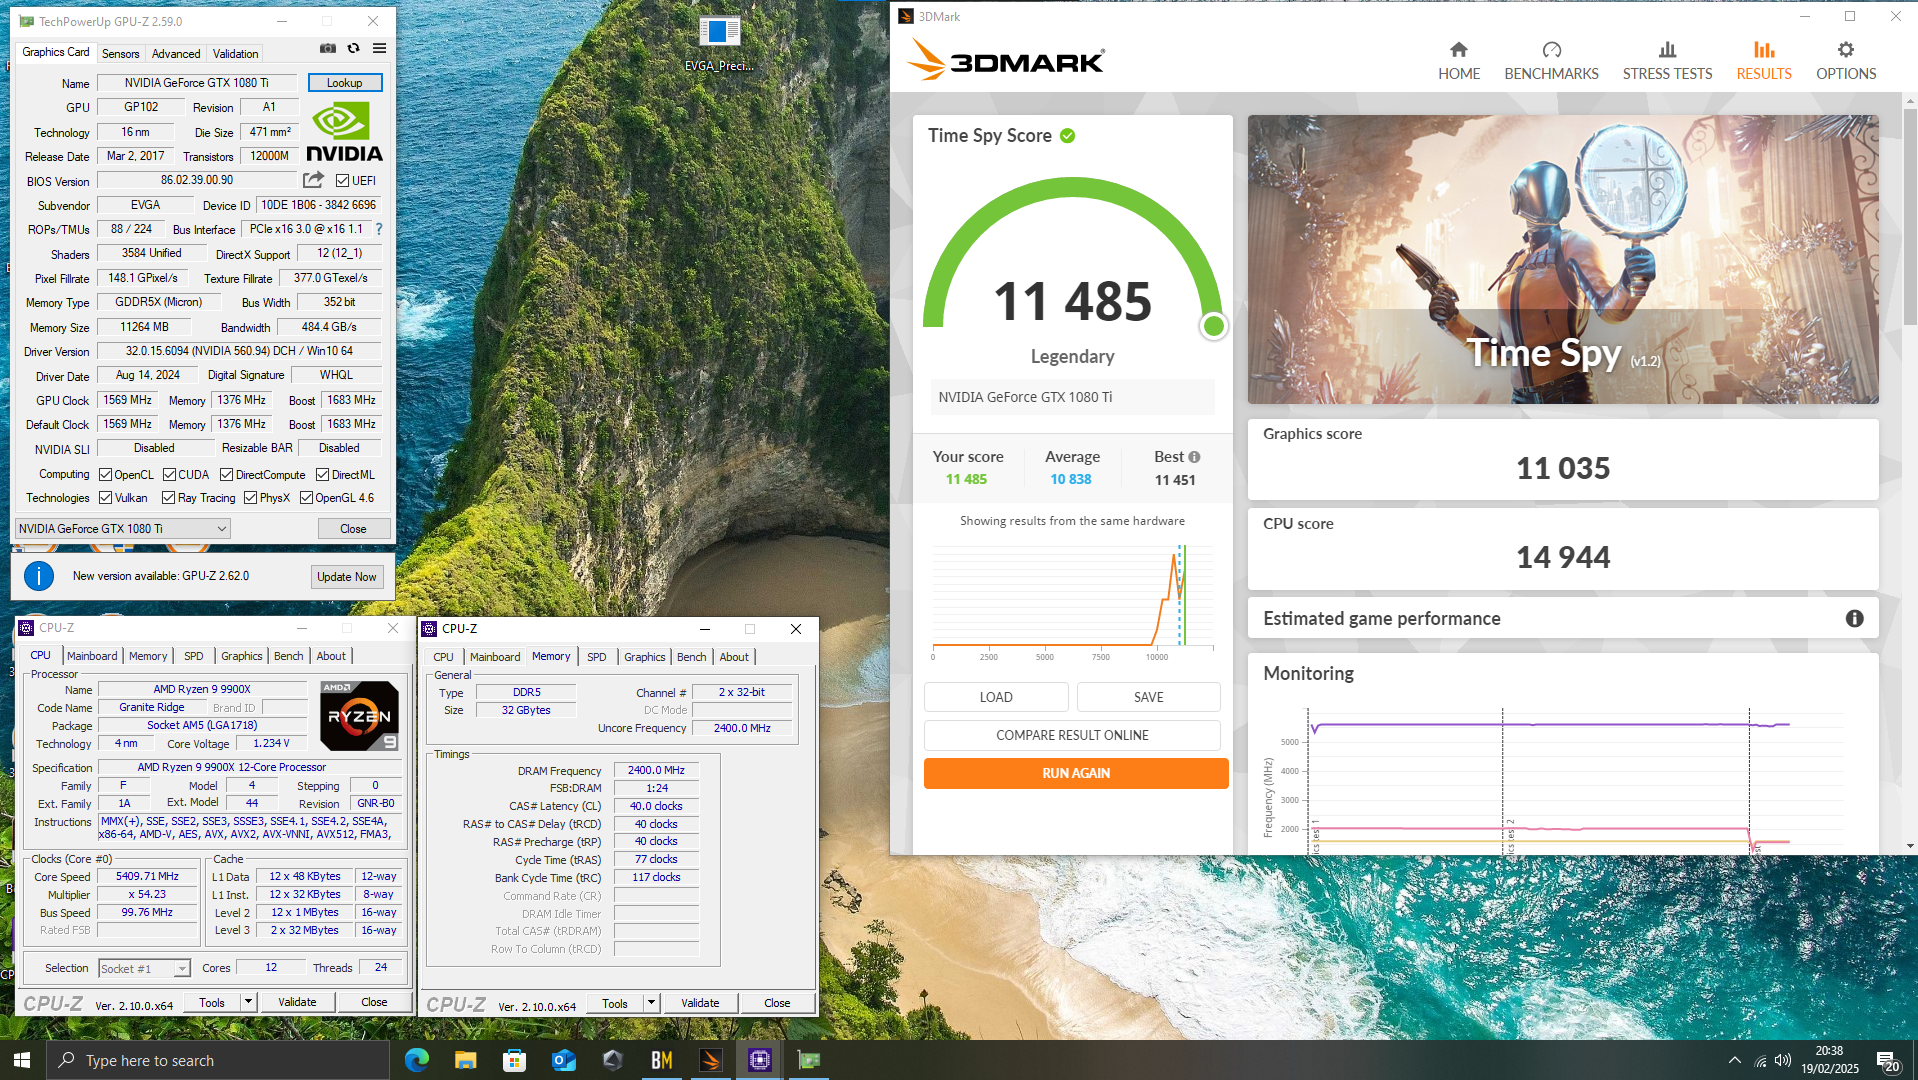Switch to GPU-Z Validation tab
Screen dimensions: 1918x1080
pyautogui.click(x=235, y=54)
